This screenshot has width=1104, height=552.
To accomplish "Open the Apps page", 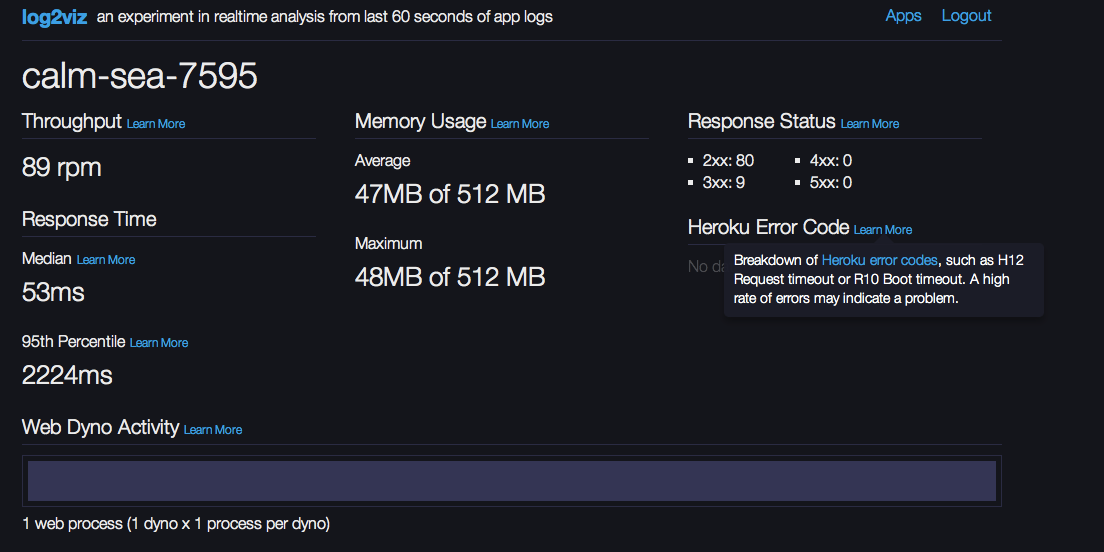I will tap(903, 16).
